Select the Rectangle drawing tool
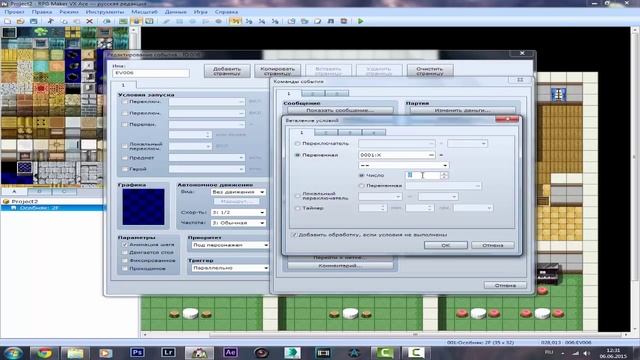 pos(179,21)
